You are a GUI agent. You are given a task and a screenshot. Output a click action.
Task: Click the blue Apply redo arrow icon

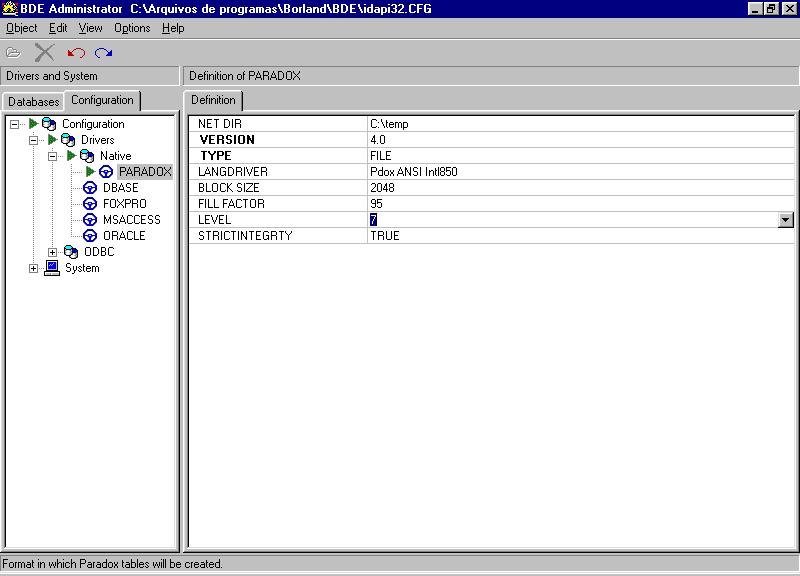point(104,53)
